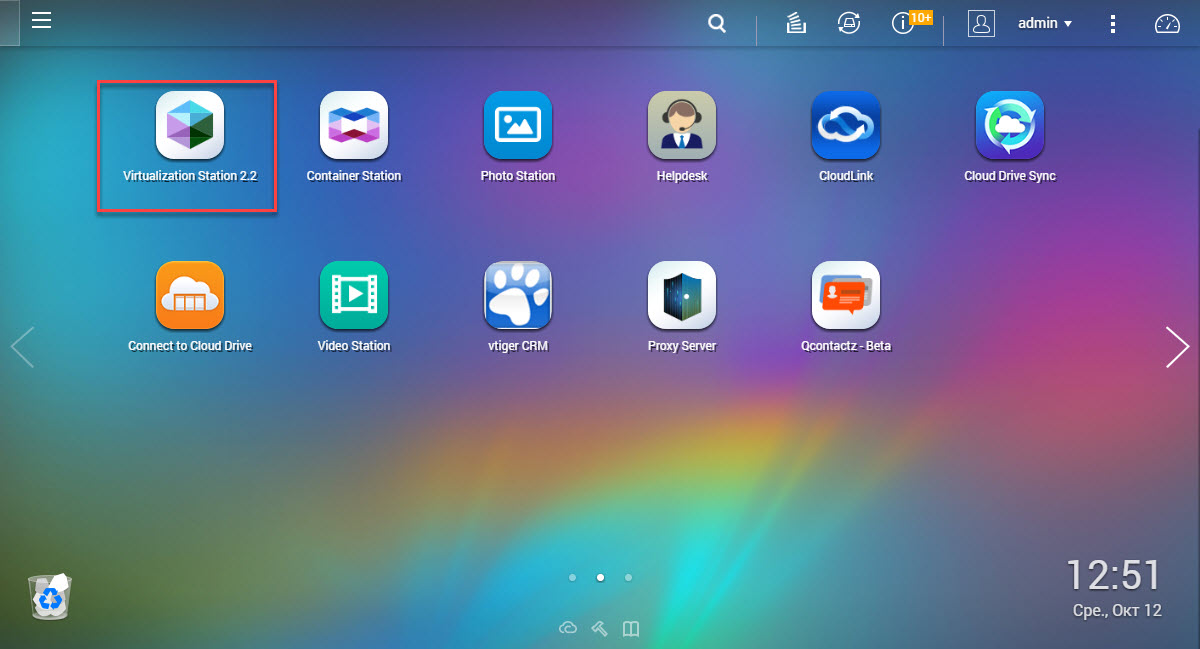
Task: Launch CloudLink app
Action: (x=846, y=126)
